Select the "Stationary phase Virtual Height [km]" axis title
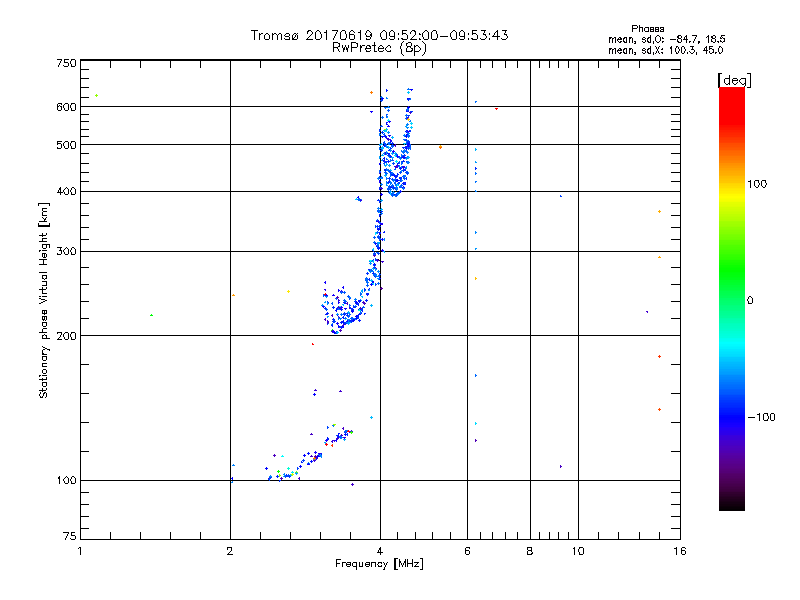The height and width of the screenshot is (600, 800). [44, 300]
